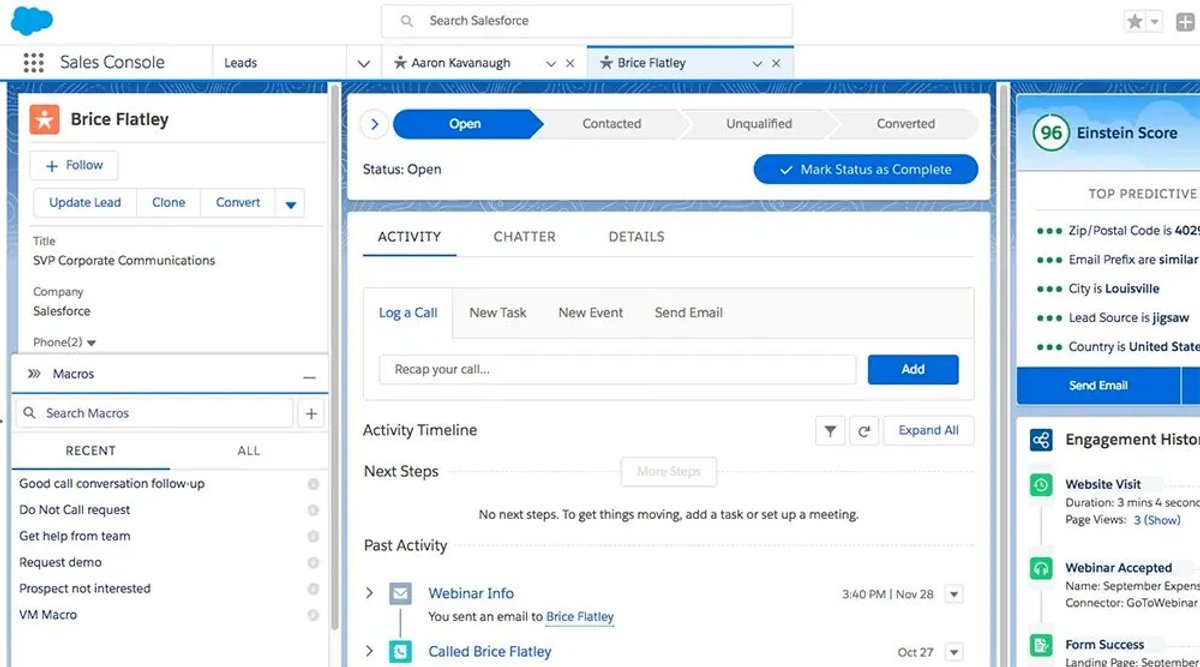The height and width of the screenshot is (667, 1200).
Task: Refresh the activity timeline
Action: 864,431
